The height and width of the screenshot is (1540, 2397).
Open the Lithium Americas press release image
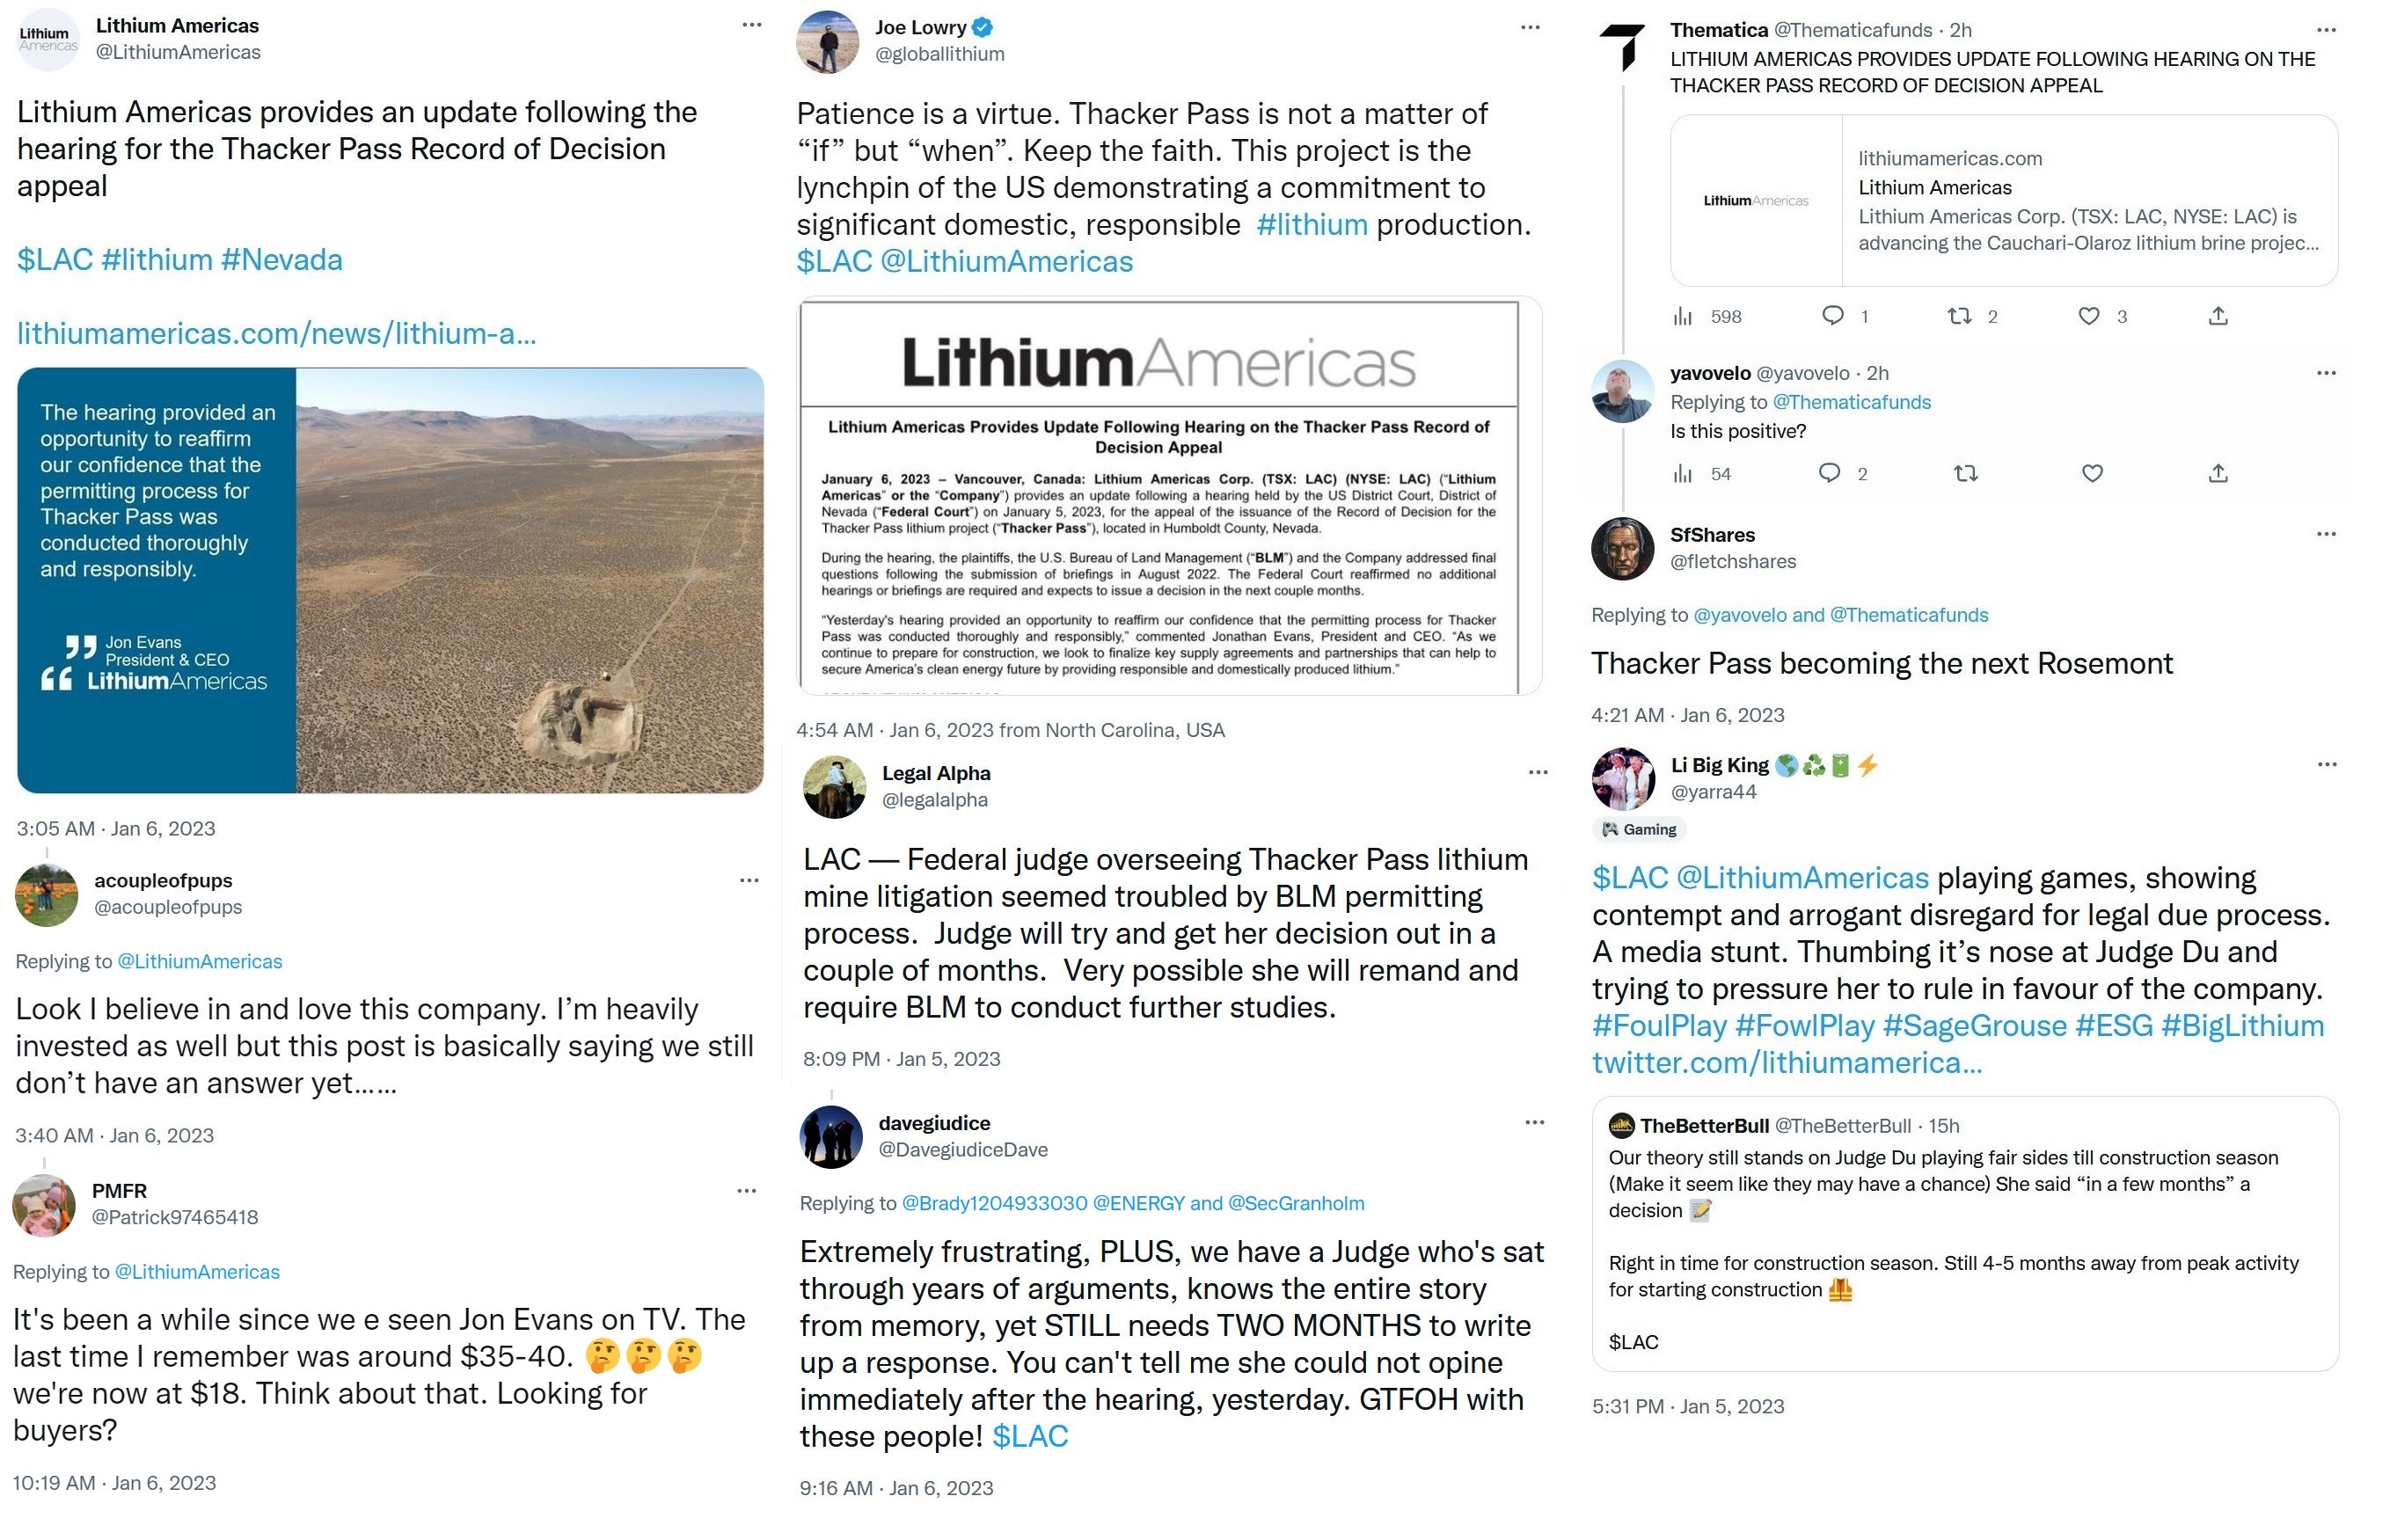[x=1168, y=496]
